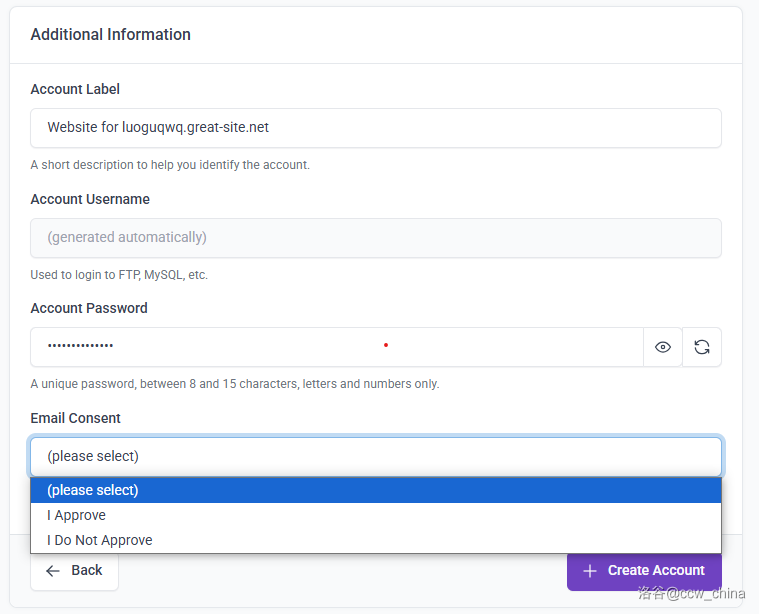The height and width of the screenshot is (614, 759).
Task: Choose "I Do Not Approve" from the list
Action: [99, 540]
